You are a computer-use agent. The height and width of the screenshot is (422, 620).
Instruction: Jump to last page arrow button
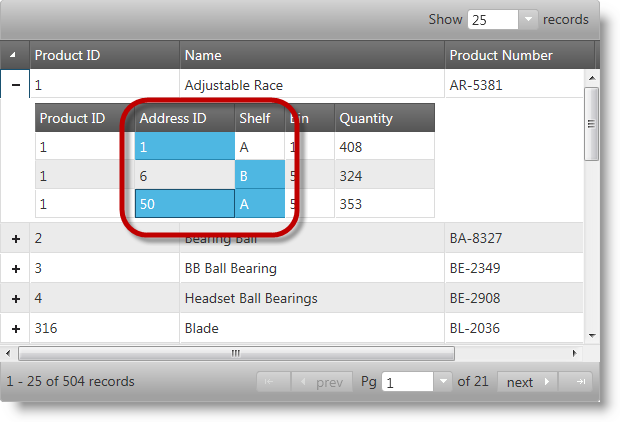point(577,382)
